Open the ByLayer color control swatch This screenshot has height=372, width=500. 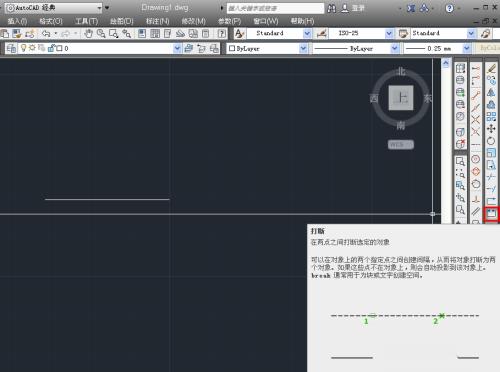[267, 49]
